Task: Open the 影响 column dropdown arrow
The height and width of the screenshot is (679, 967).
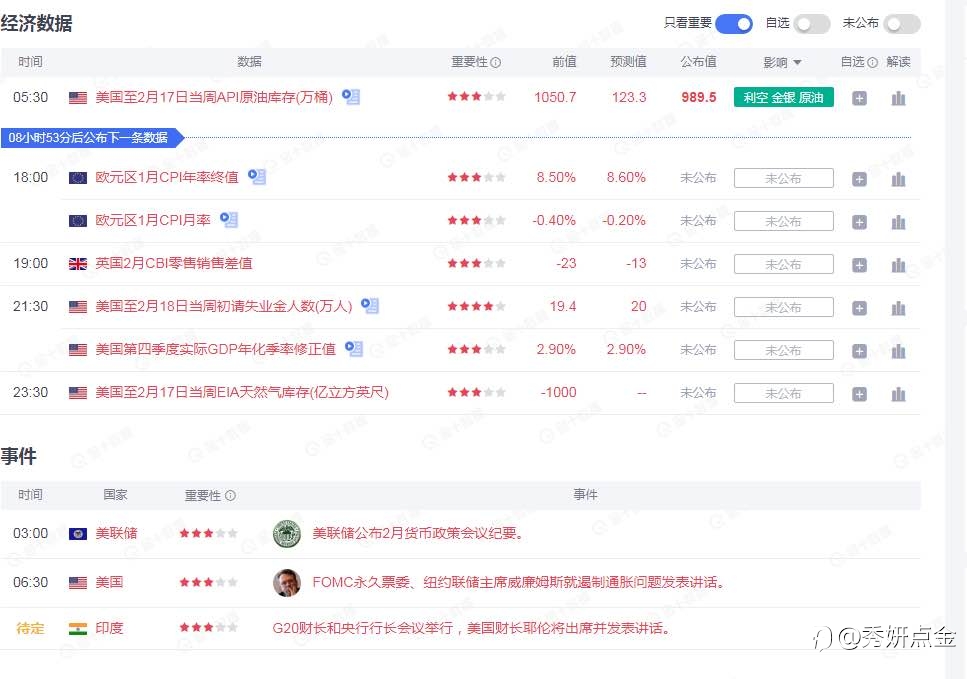Action: pyautogui.click(x=797, y=62)
